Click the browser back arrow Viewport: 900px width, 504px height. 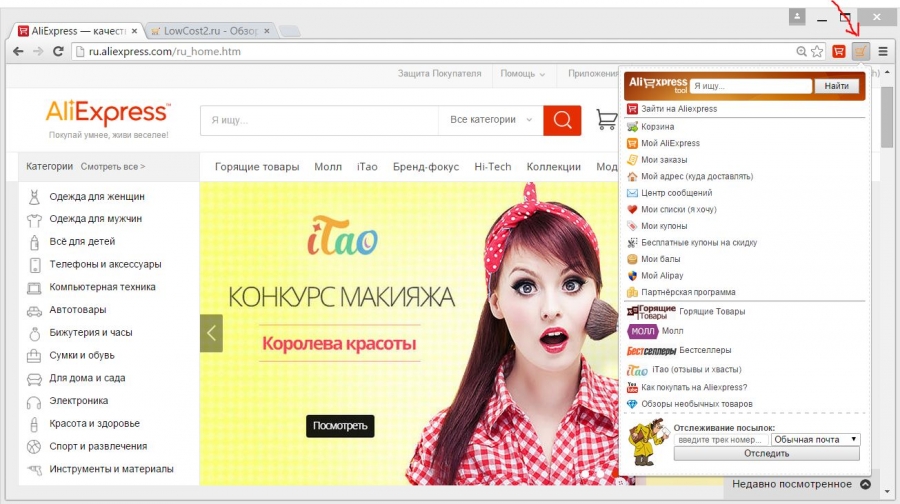pos(18,52)
